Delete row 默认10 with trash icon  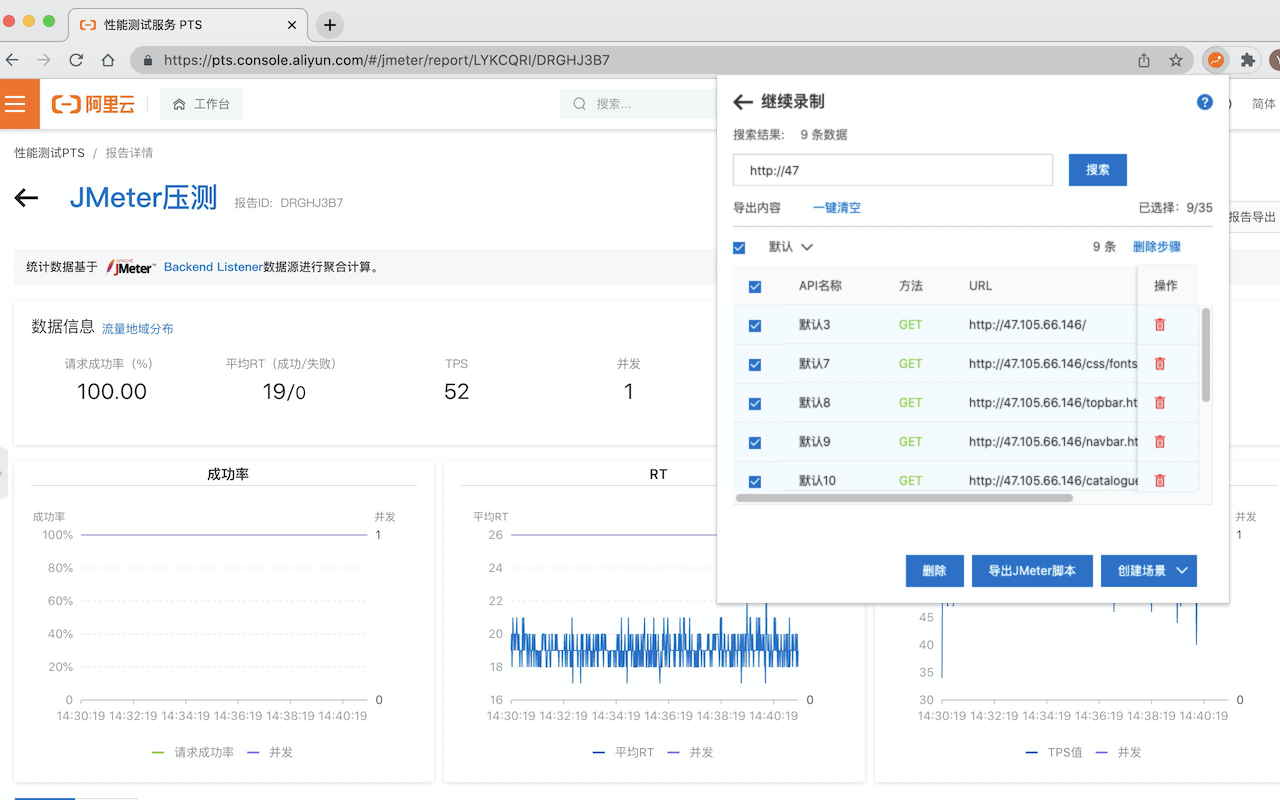click(x=1160, y=481)
